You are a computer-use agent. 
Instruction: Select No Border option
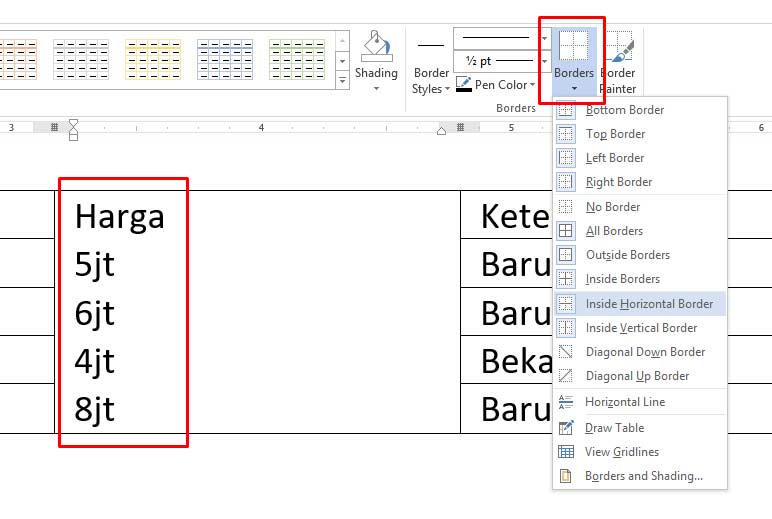click(640, 207)
